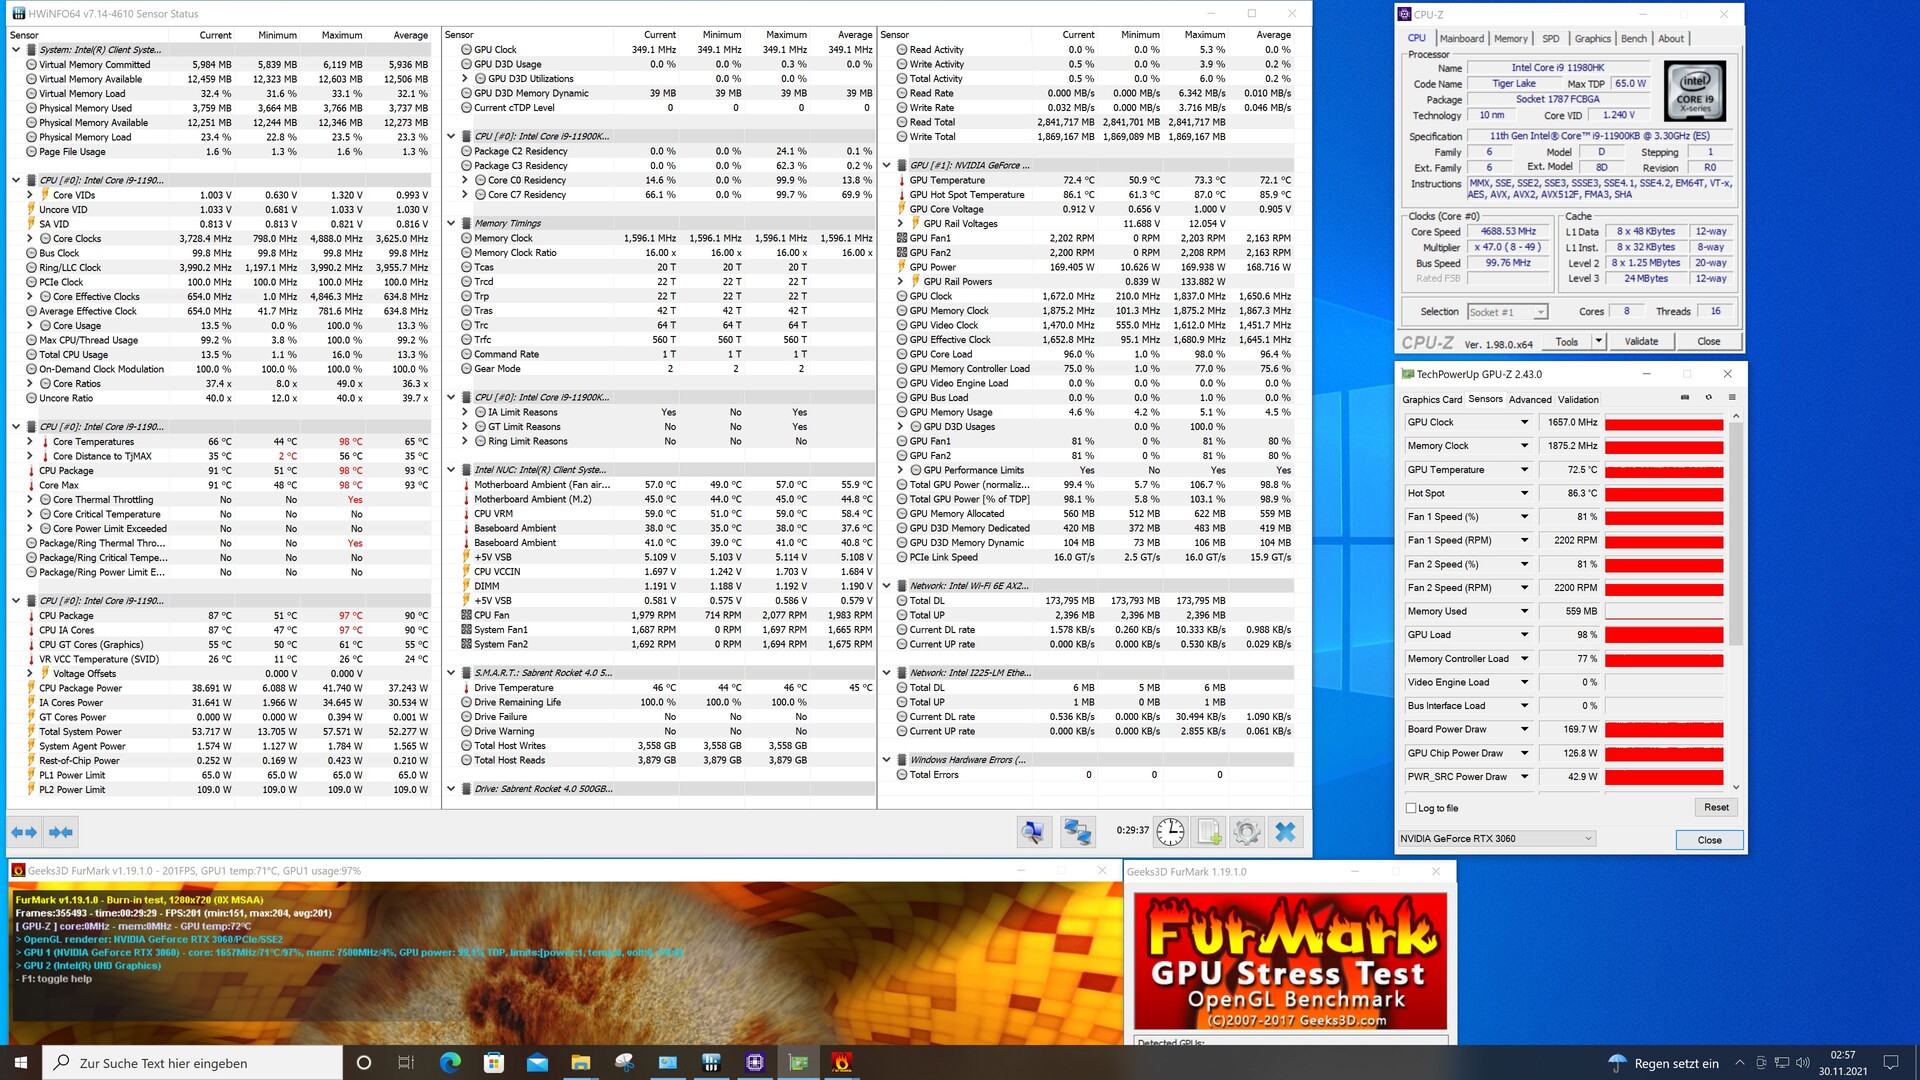Switch to CPU-Z Mainboard tab
The image size is (1920, 1080).
tap(1461, 39)
